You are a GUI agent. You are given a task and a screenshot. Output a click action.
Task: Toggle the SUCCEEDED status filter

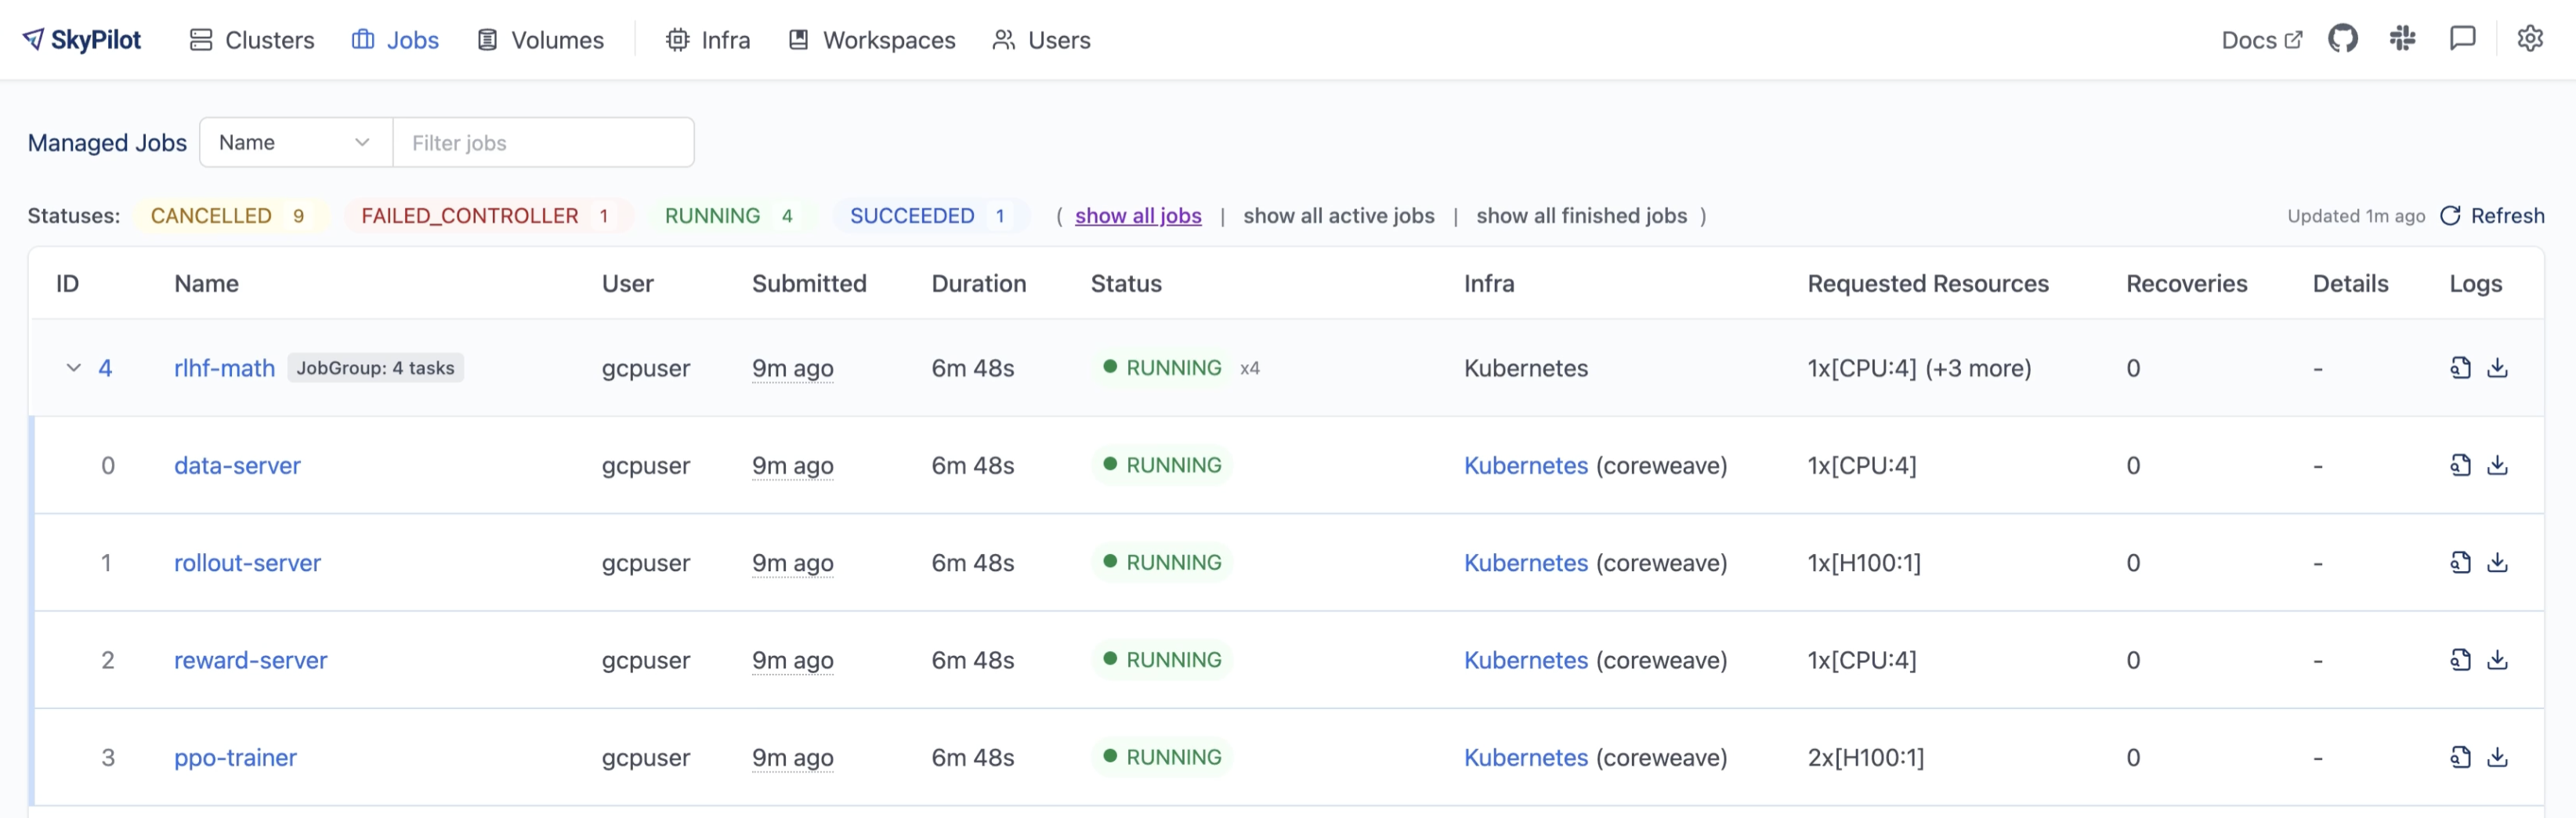(x=928, y=216)
